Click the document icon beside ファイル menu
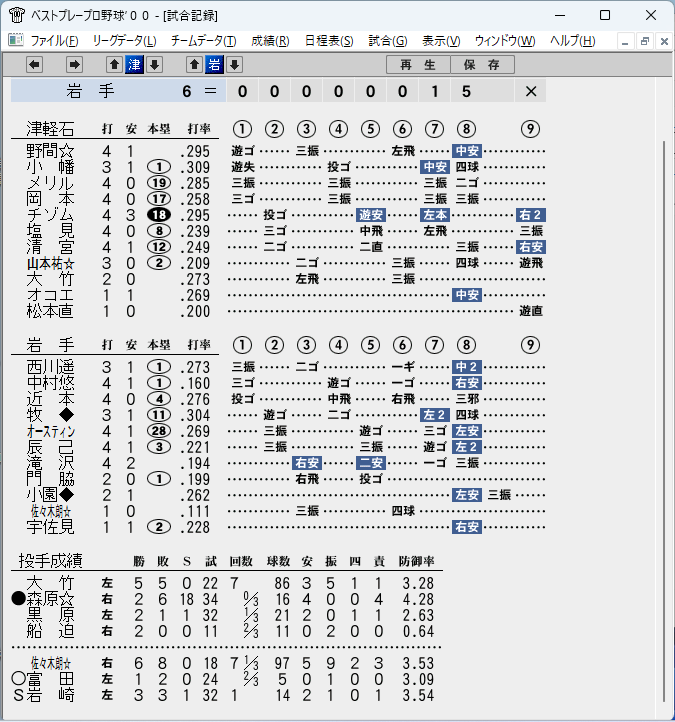Image resolution: width=675 pixels, height=722 pixels. 16,41
